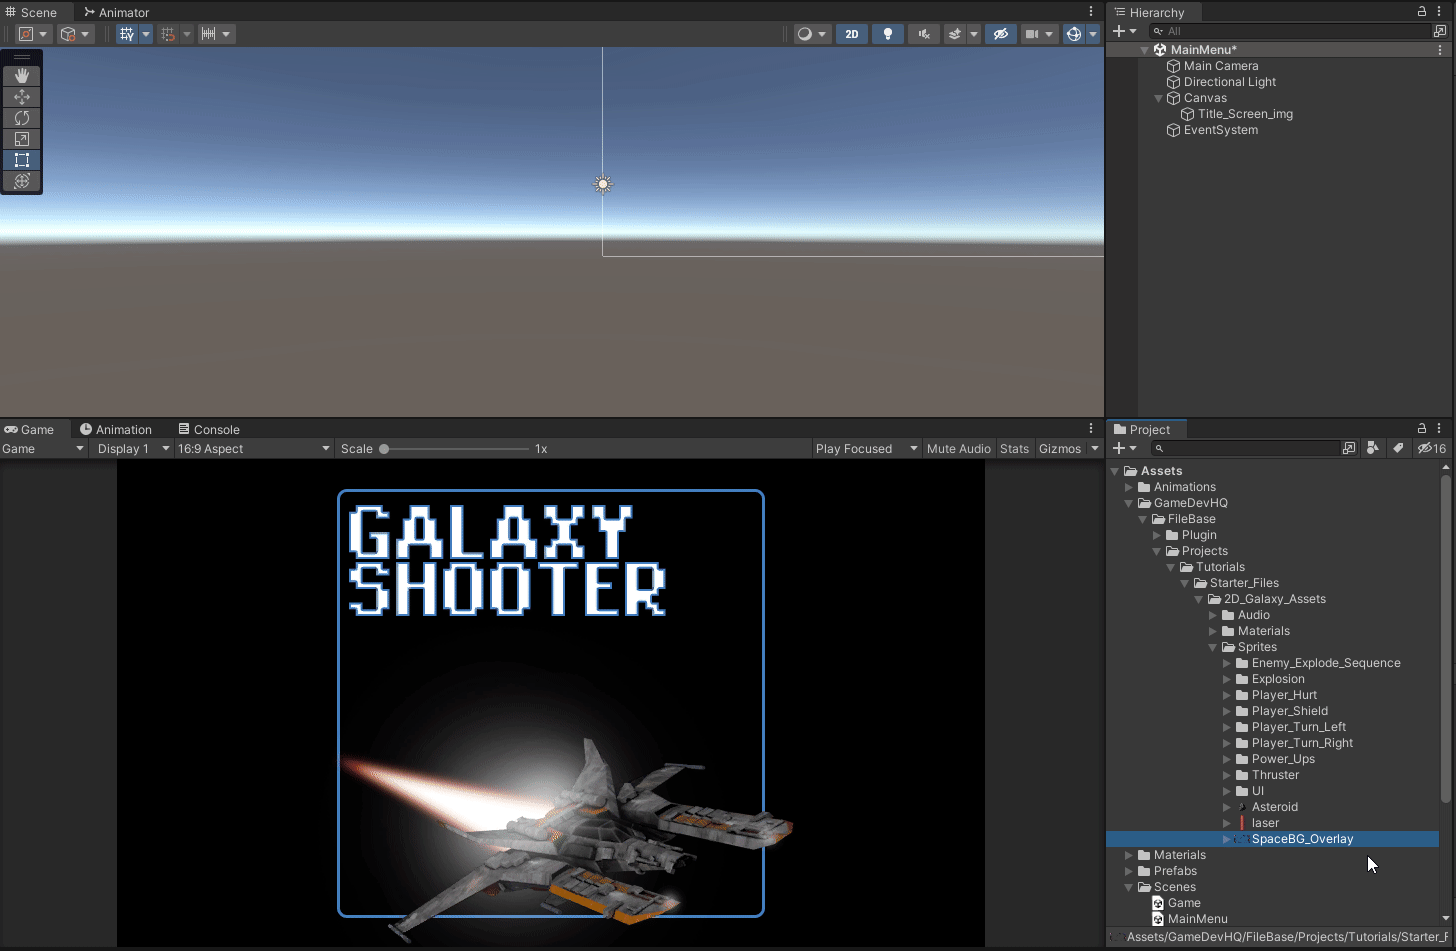
Task: Open the Scene view more options menu
Action: click(1091, 12)
